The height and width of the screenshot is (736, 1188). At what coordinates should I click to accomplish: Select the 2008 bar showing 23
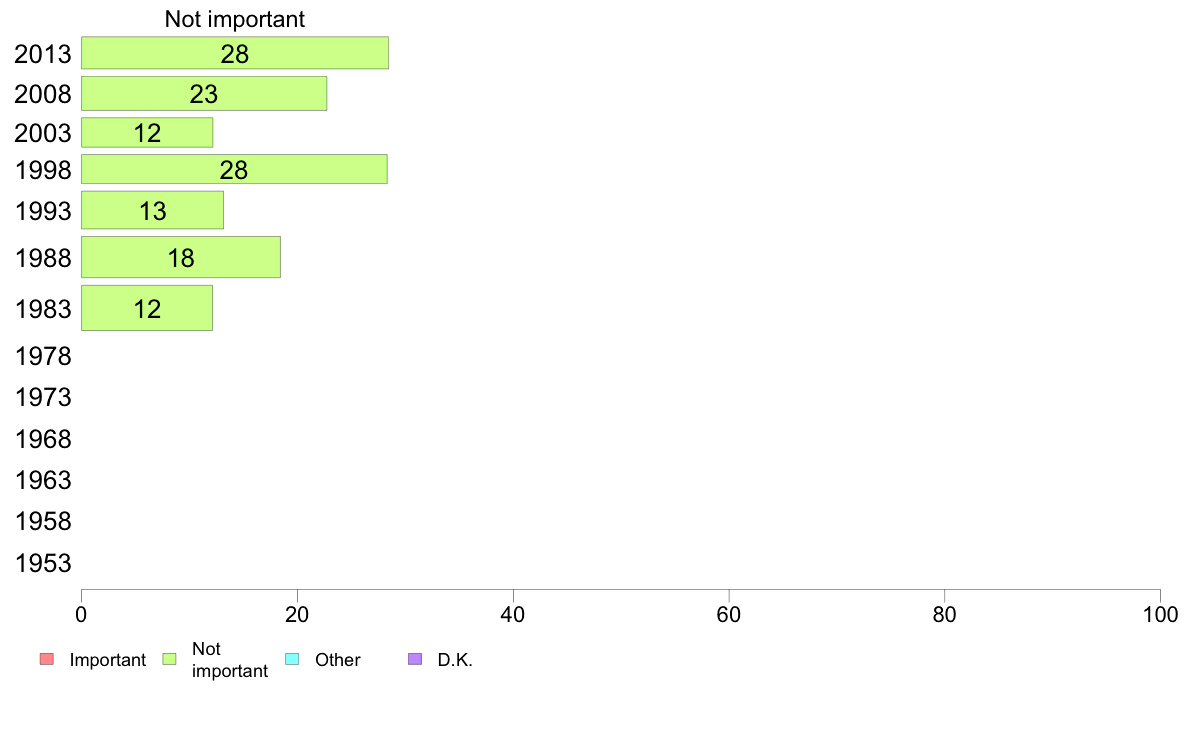[x=204, y=93]
